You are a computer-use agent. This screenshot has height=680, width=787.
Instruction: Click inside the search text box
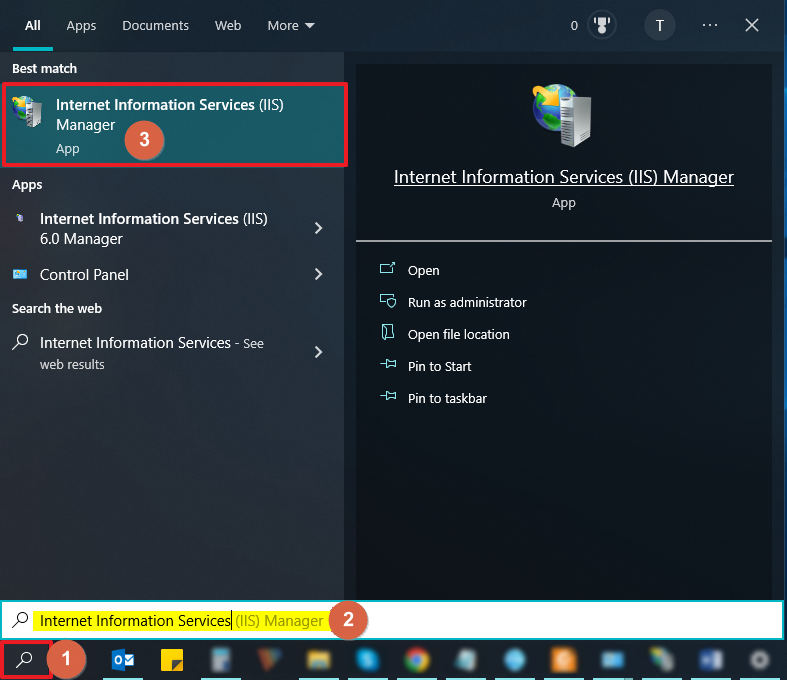pyautogui.click(x=392, y=620)
